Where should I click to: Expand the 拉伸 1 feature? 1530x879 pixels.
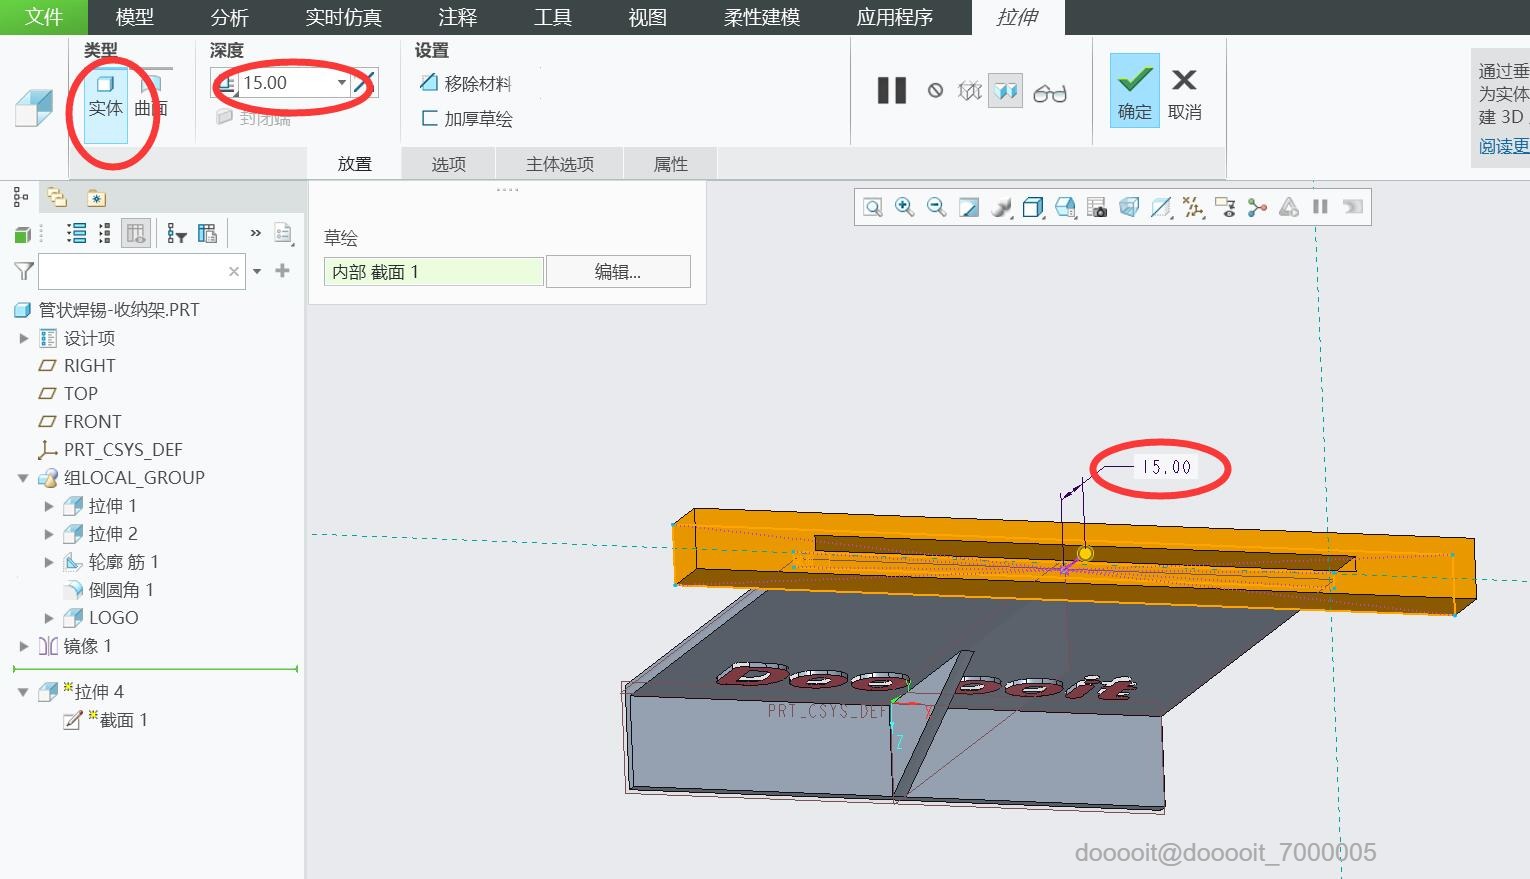click(x=49, y=506)
